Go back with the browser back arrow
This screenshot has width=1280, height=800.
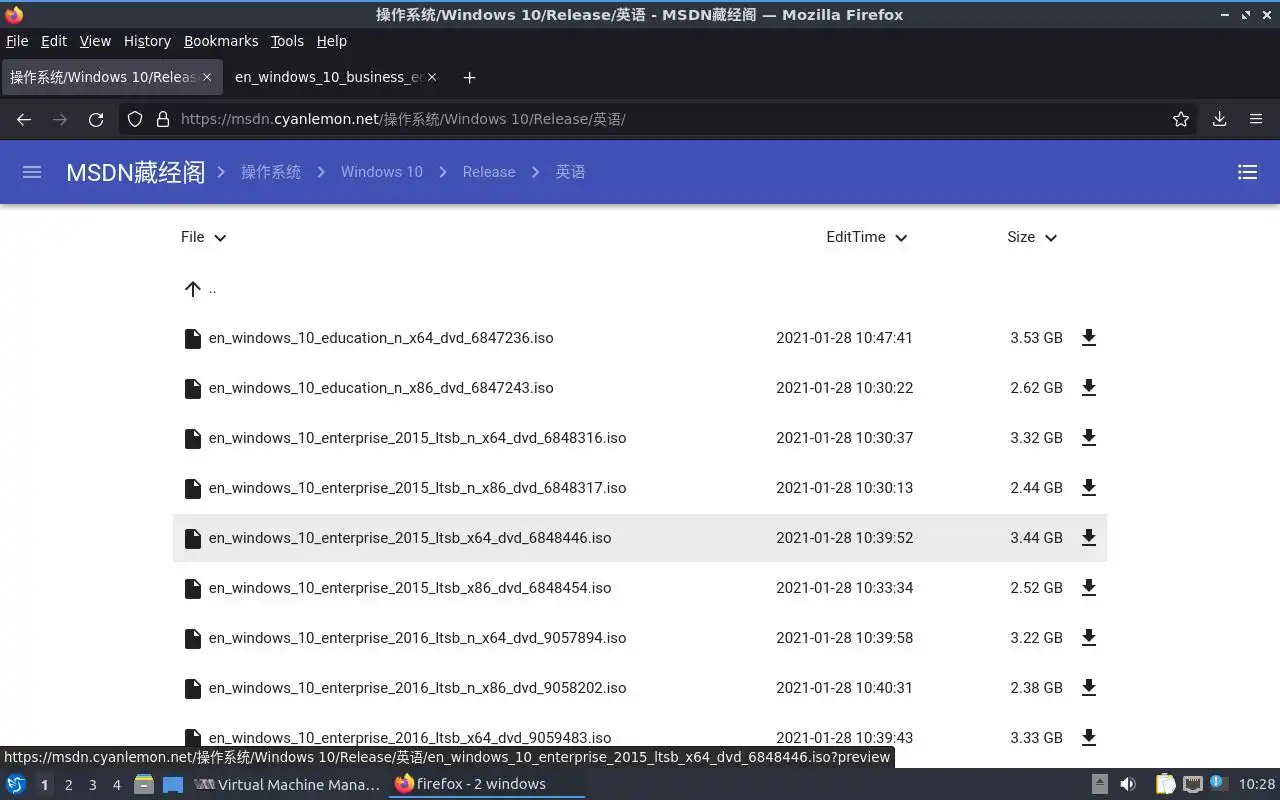(24, 119)
